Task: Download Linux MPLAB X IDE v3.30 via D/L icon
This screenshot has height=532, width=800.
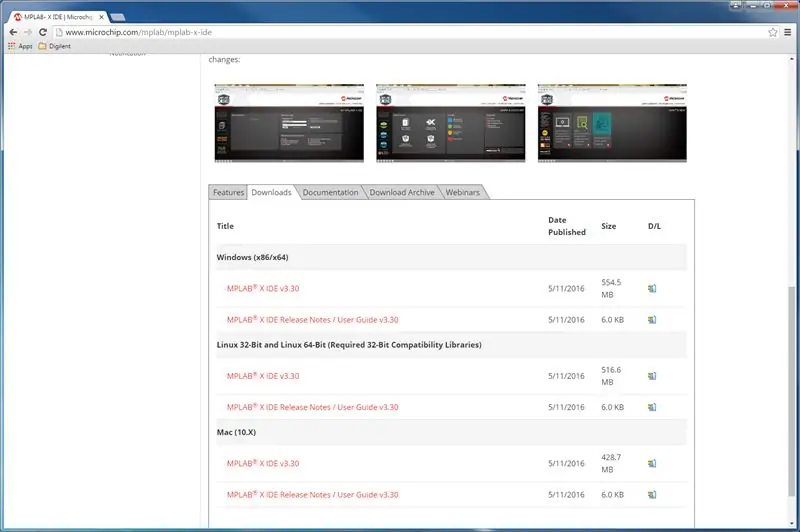Action: (652, 376)
